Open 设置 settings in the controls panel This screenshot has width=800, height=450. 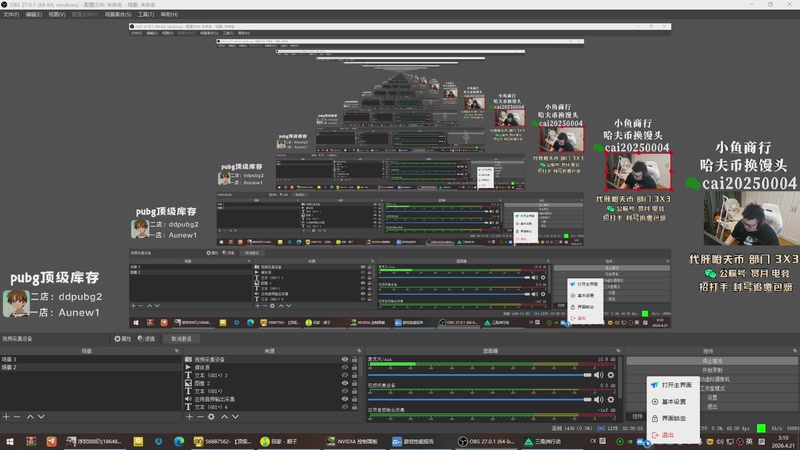(x=712, y=397)
